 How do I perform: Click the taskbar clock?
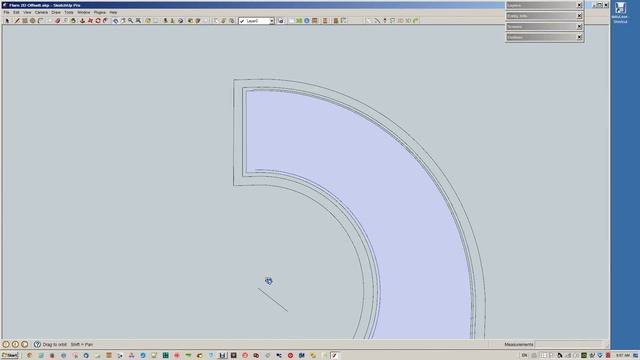(x=623, y=356)
